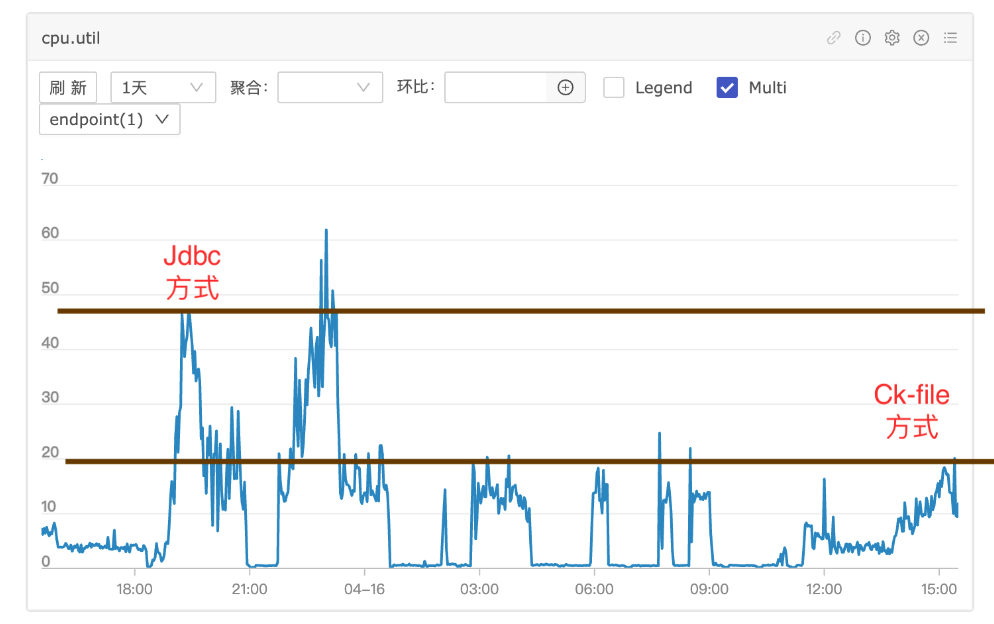Image resolution: width=994 pixels, height=624 pixels.
Task: Click the 20 y-axis value
Action: (49, 453)
